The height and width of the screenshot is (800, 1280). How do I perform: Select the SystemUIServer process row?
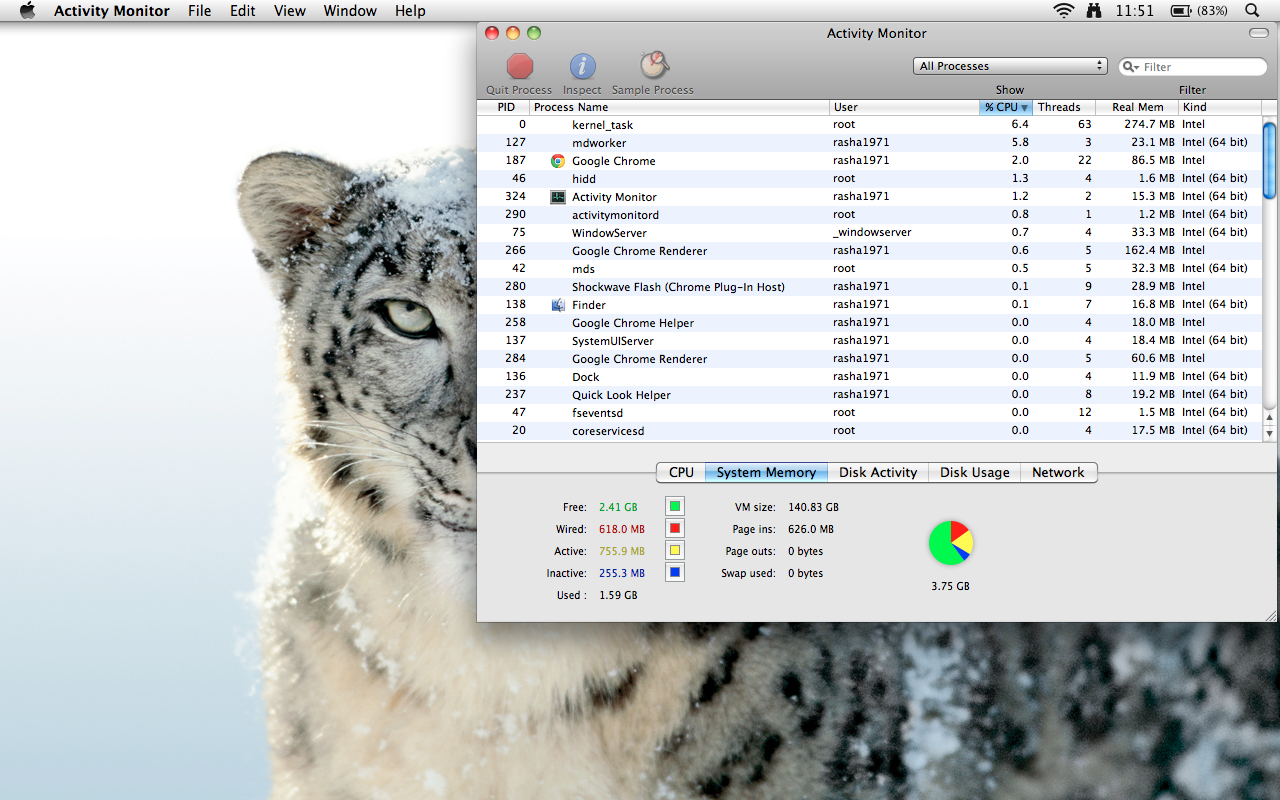click(869, 341)
